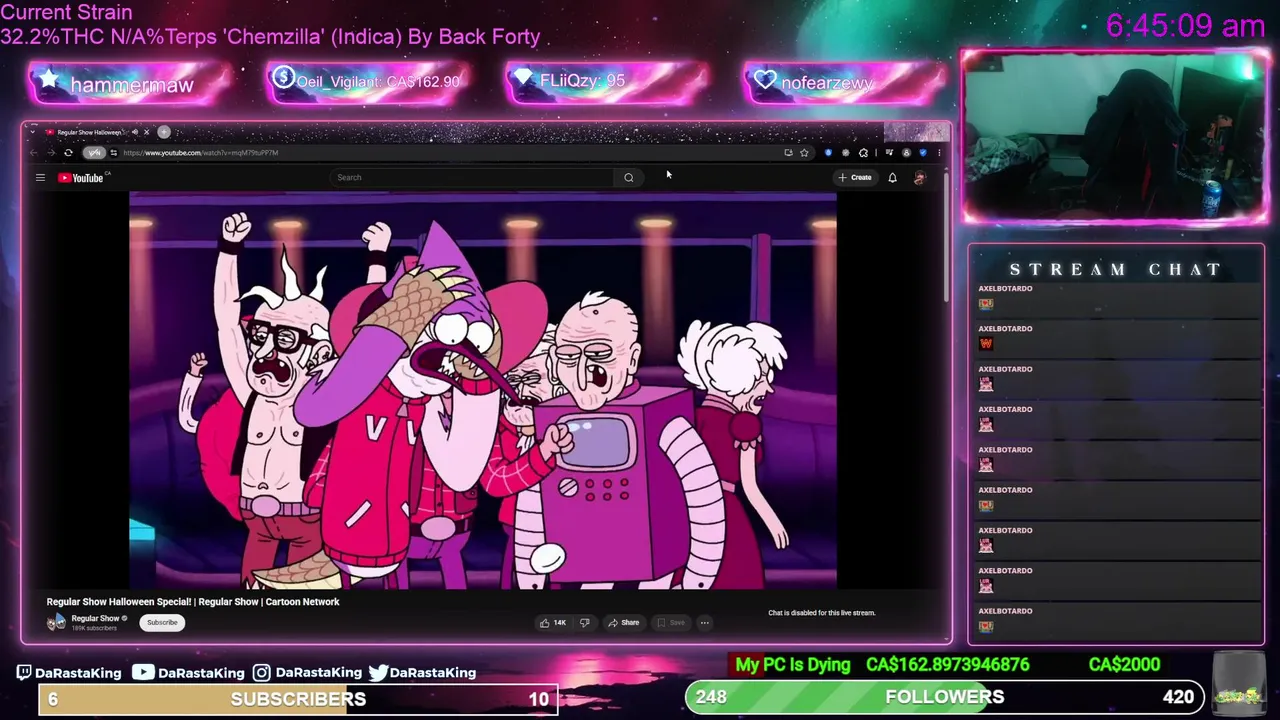
Task: Click the SUBSCRIBERS goal progress bar
Action: (298, 699)
